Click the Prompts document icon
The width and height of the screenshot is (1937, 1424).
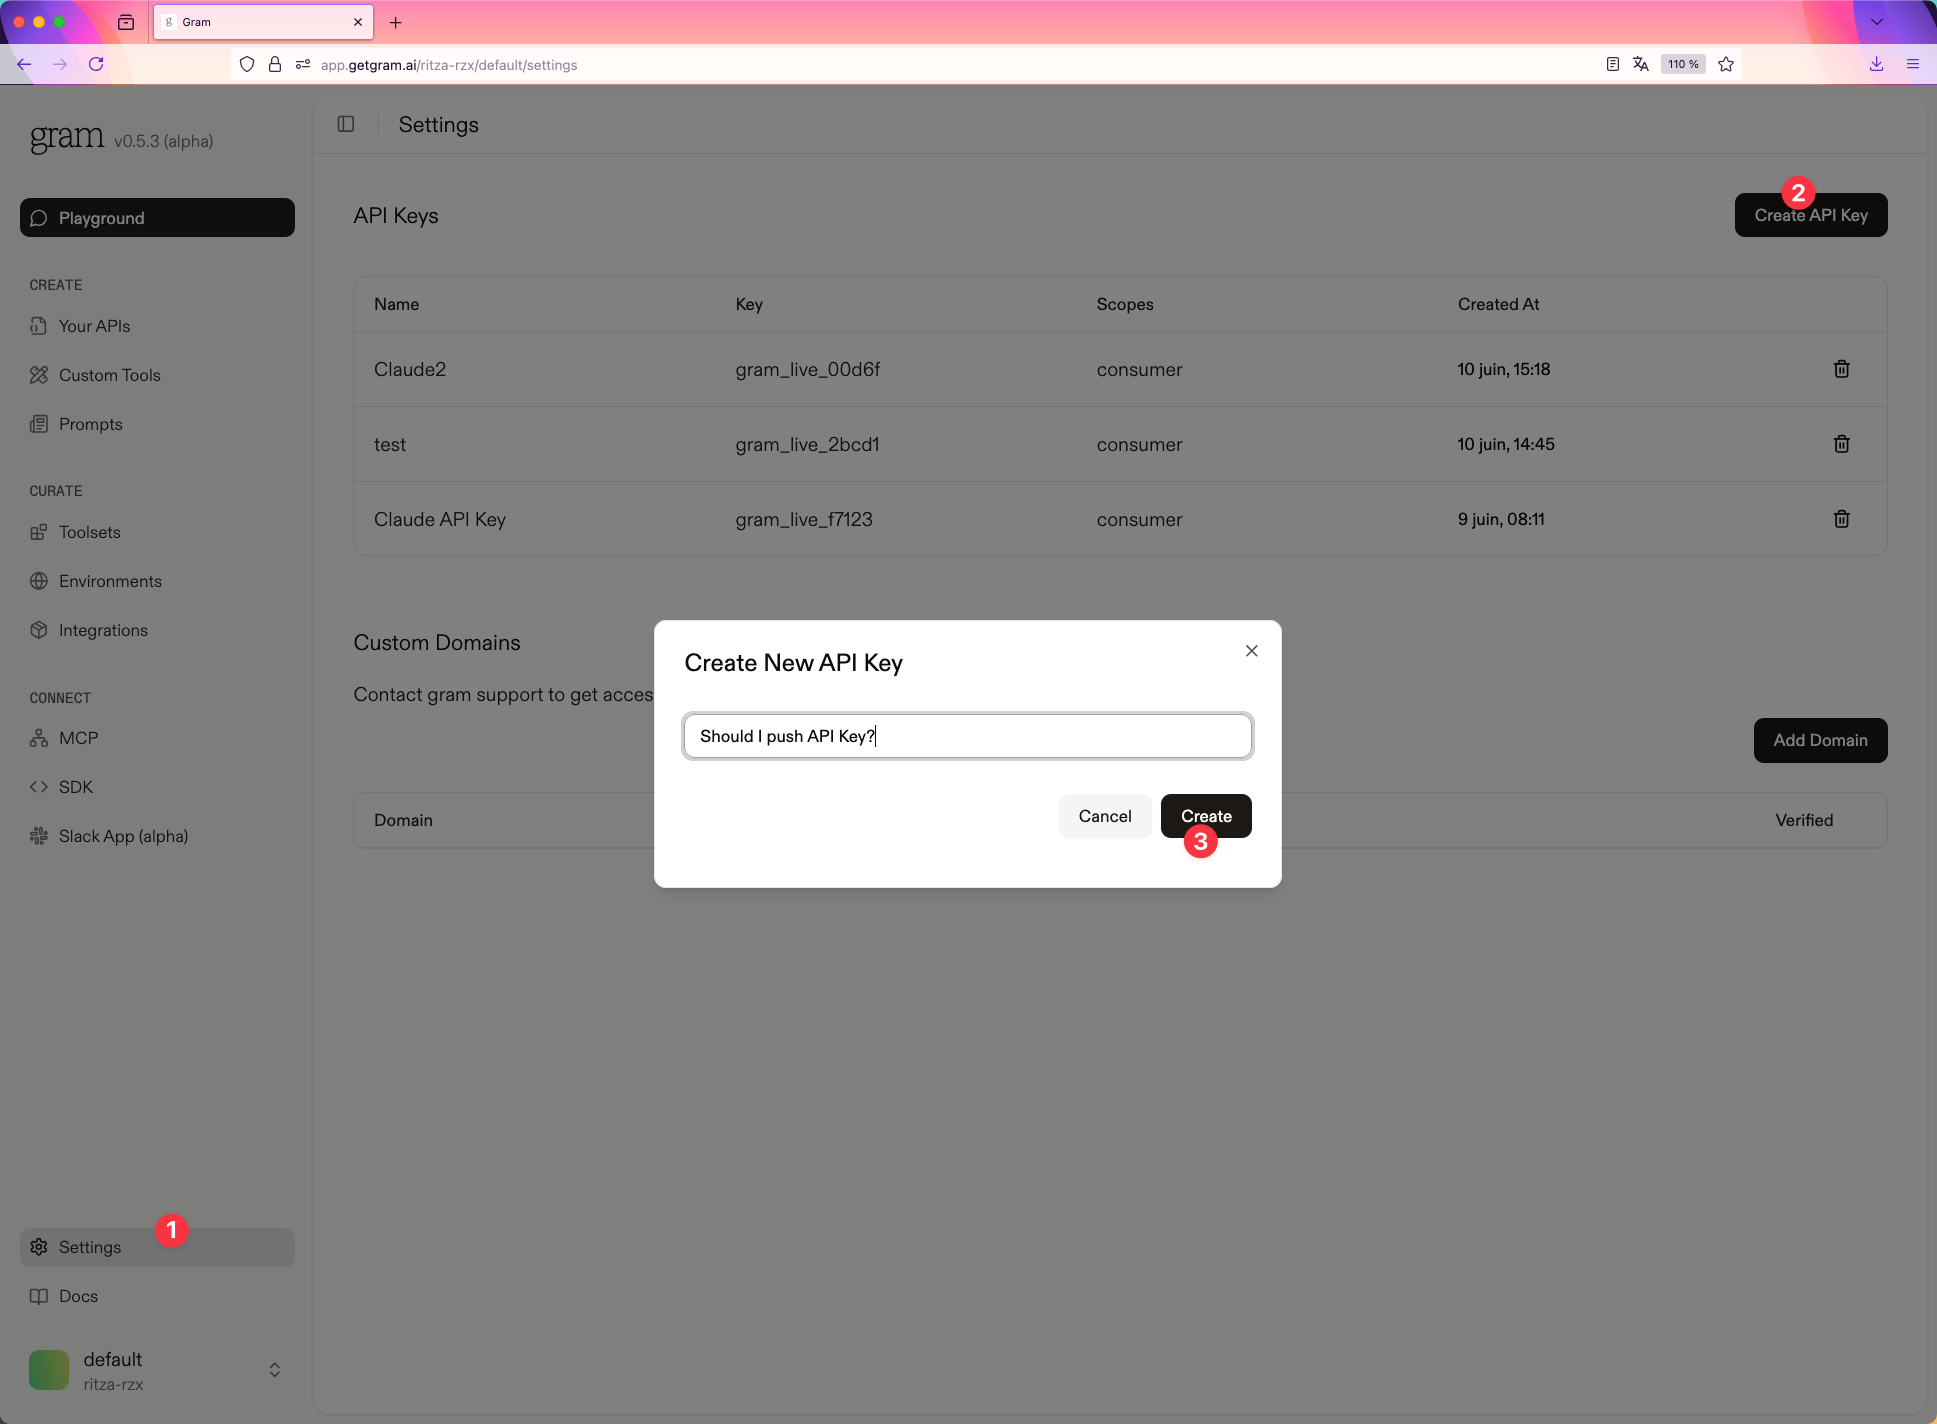[39, 424]
